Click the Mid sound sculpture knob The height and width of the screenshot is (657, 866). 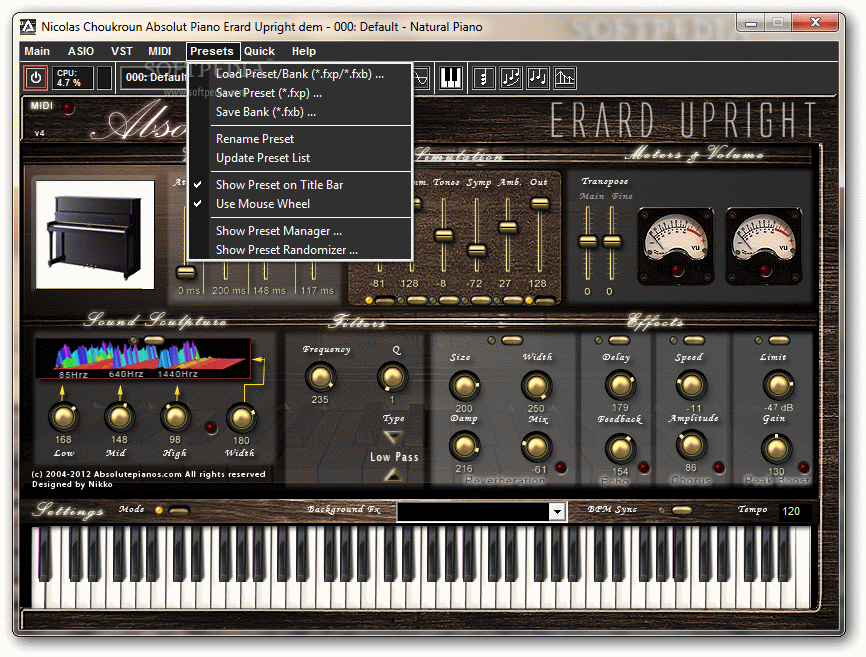click(119, 417)
